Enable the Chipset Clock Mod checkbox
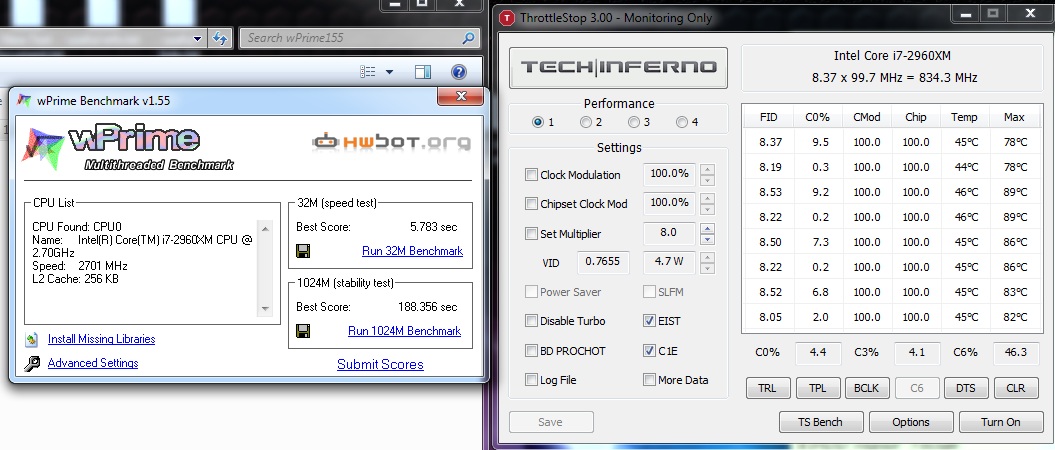 pyautogui.click(x=532, y=204)
